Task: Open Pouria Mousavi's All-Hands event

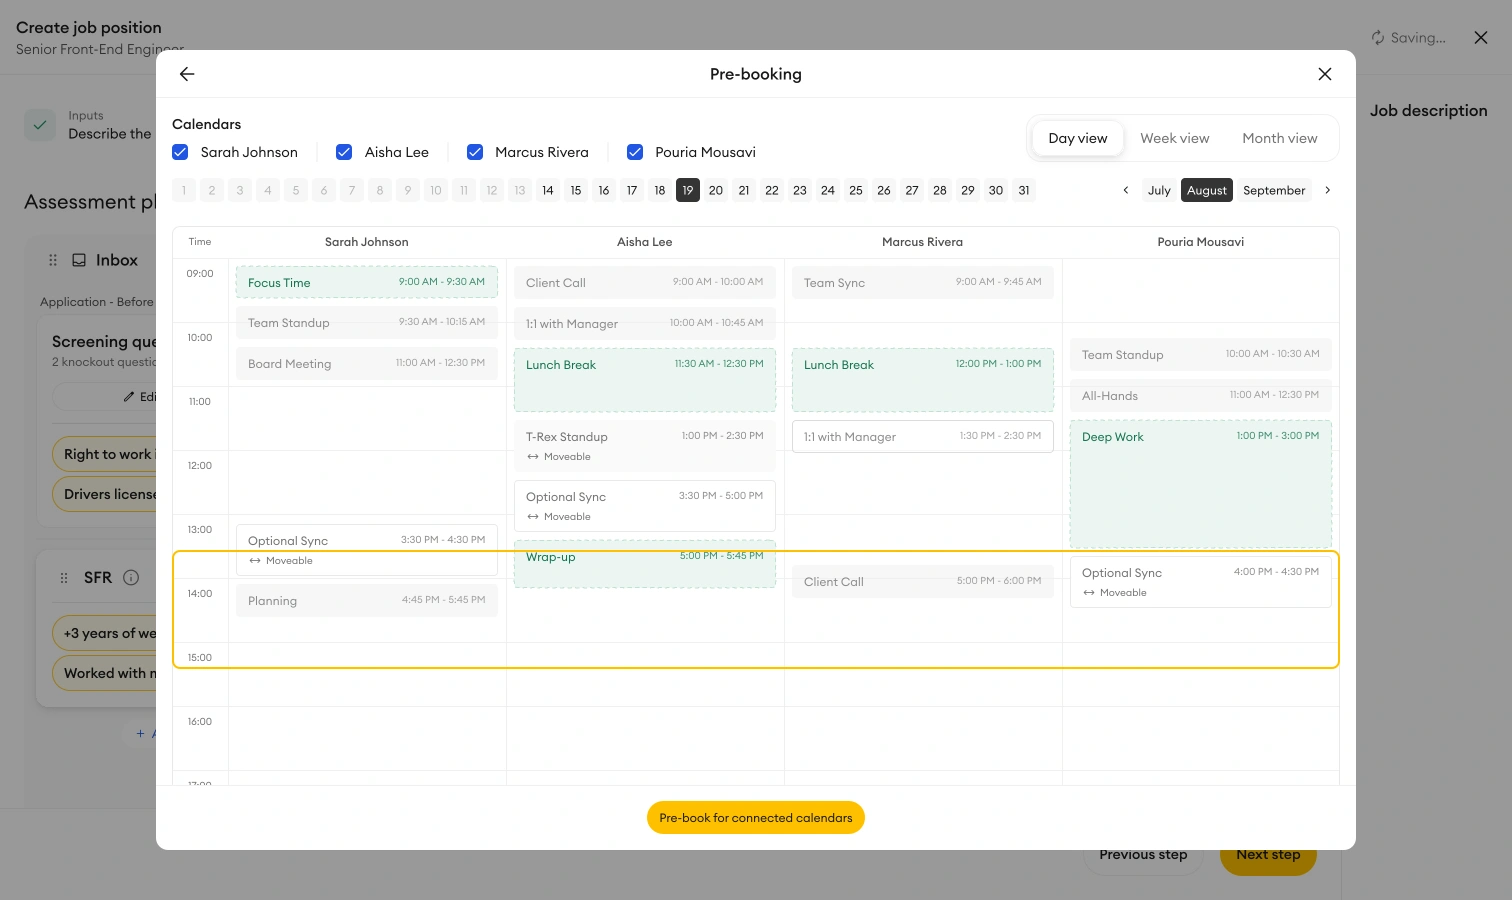Action: pos(1201,396)
